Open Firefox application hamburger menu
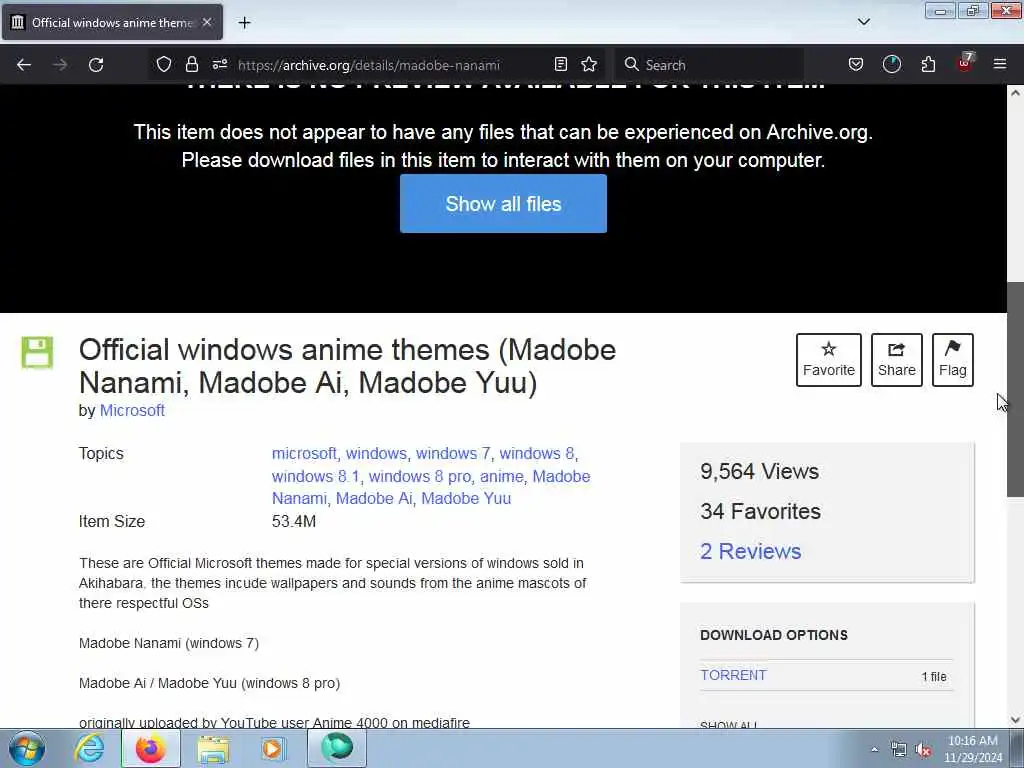 1000,64
